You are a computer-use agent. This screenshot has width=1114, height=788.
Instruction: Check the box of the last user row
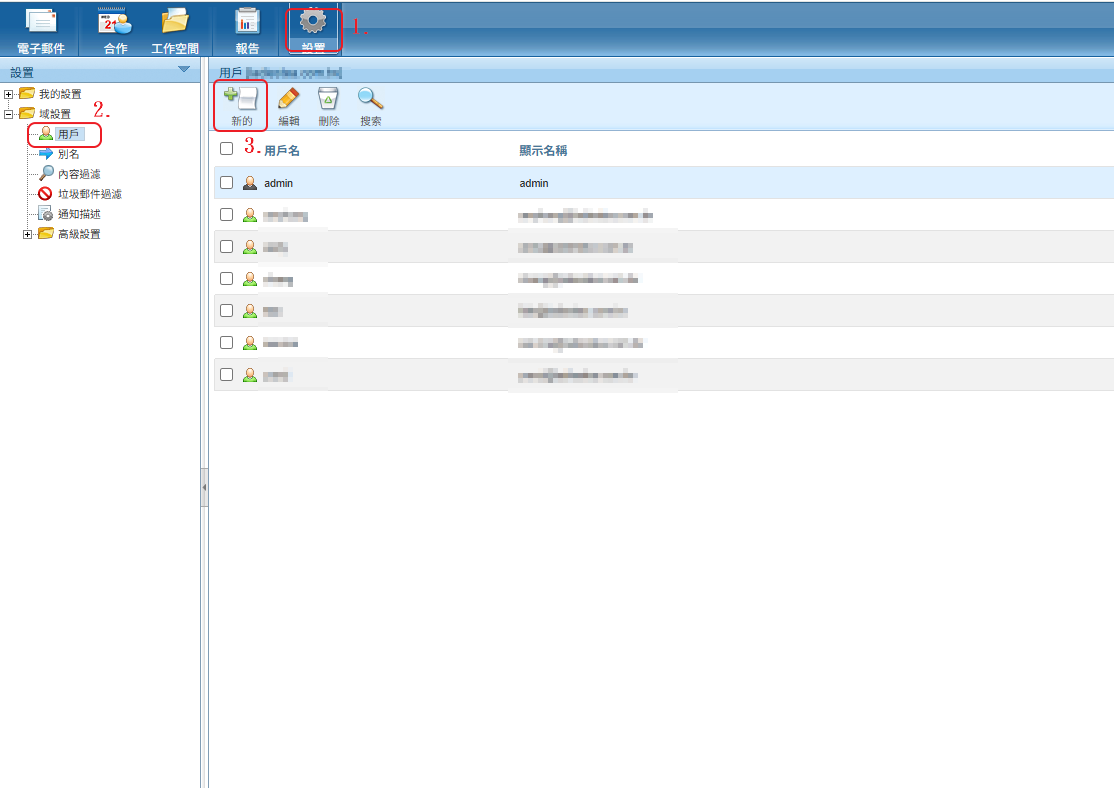226,375
